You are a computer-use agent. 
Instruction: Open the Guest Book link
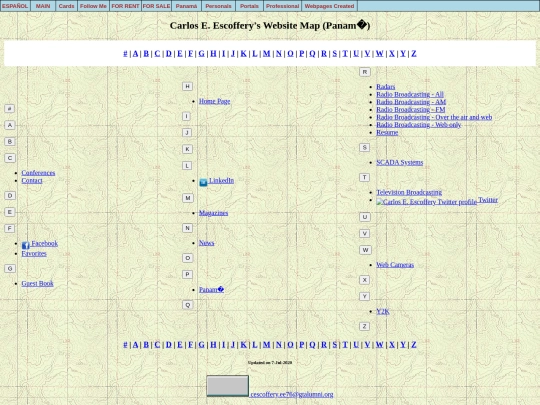pyautogui.click(x=37, y=283)
